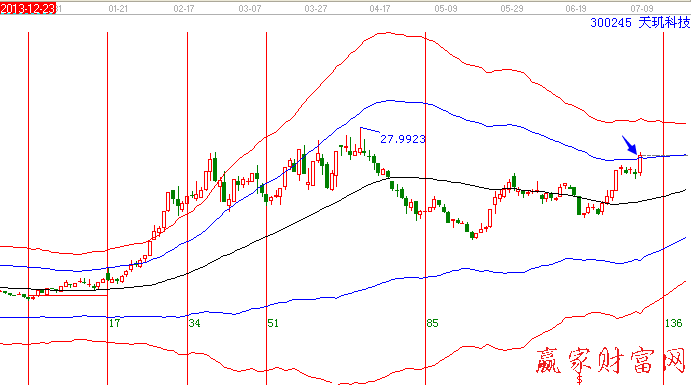Click the 27.9923 price high label

click(x=403, y=139)
